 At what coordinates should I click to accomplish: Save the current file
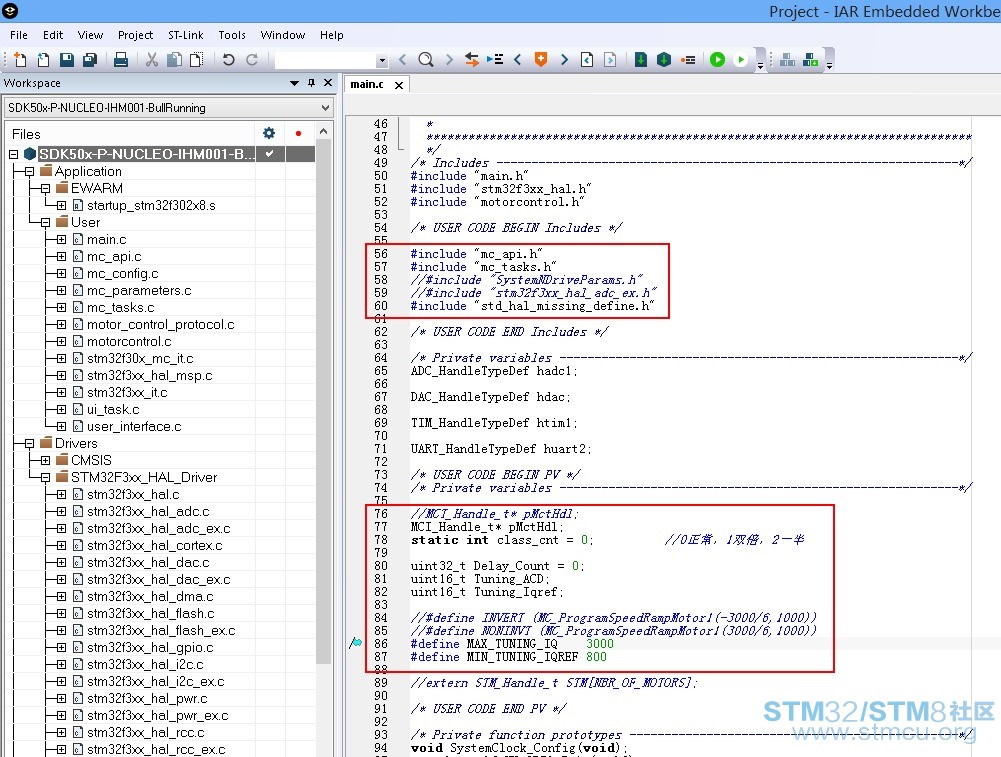tap(66, 60)
